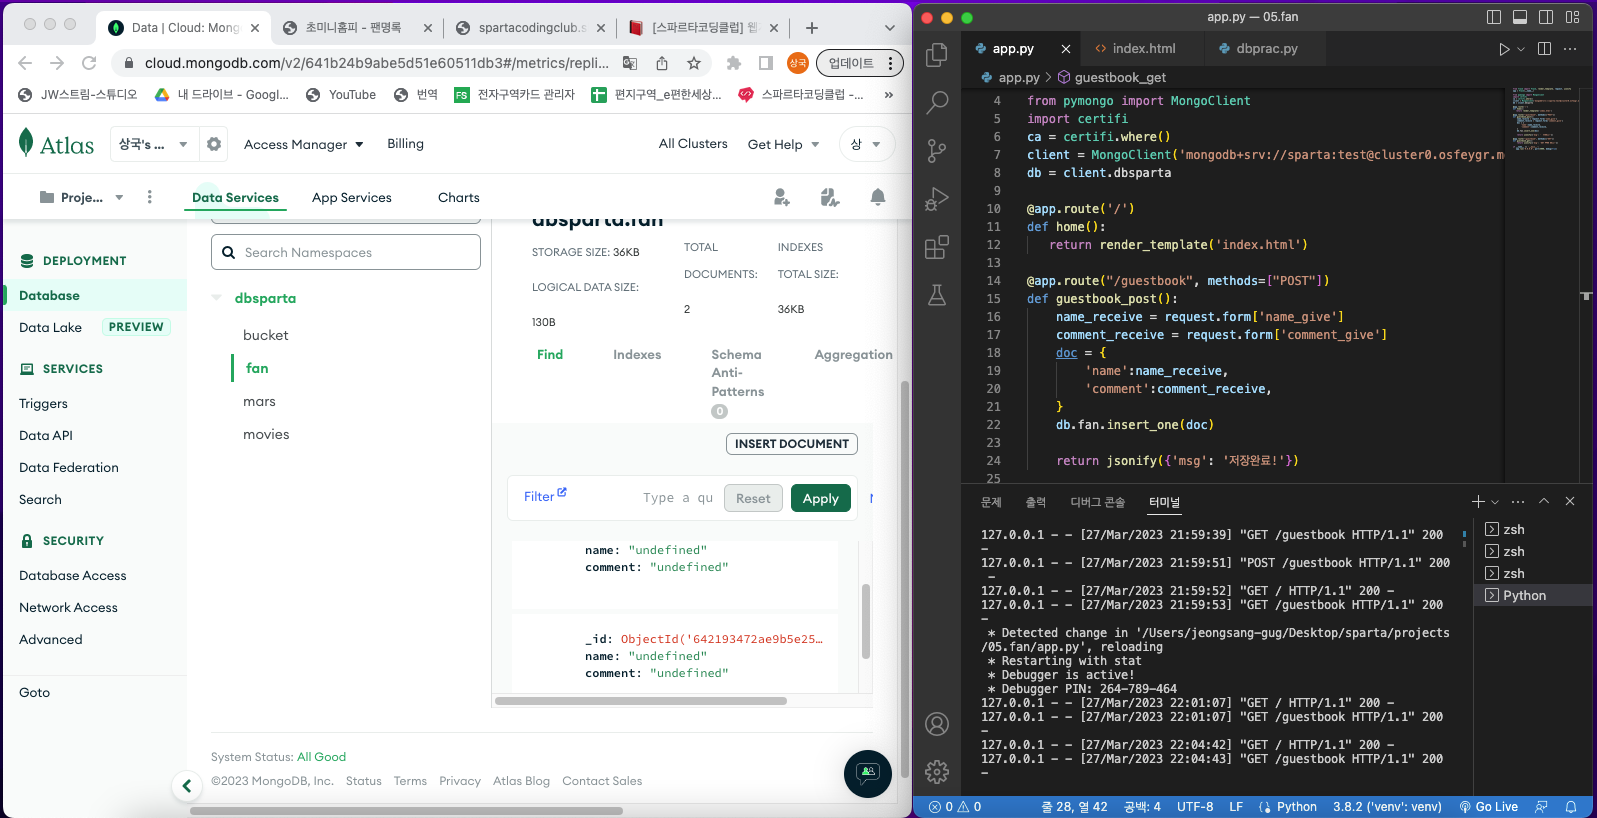1597x818 pixels.
Task: Maximize the terminal panel size
Action: click(x=1544, y=501)
